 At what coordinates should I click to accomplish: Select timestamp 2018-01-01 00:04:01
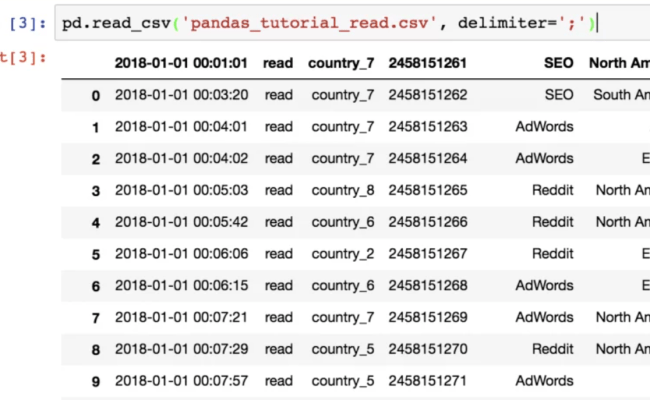[x=182, y=127]
